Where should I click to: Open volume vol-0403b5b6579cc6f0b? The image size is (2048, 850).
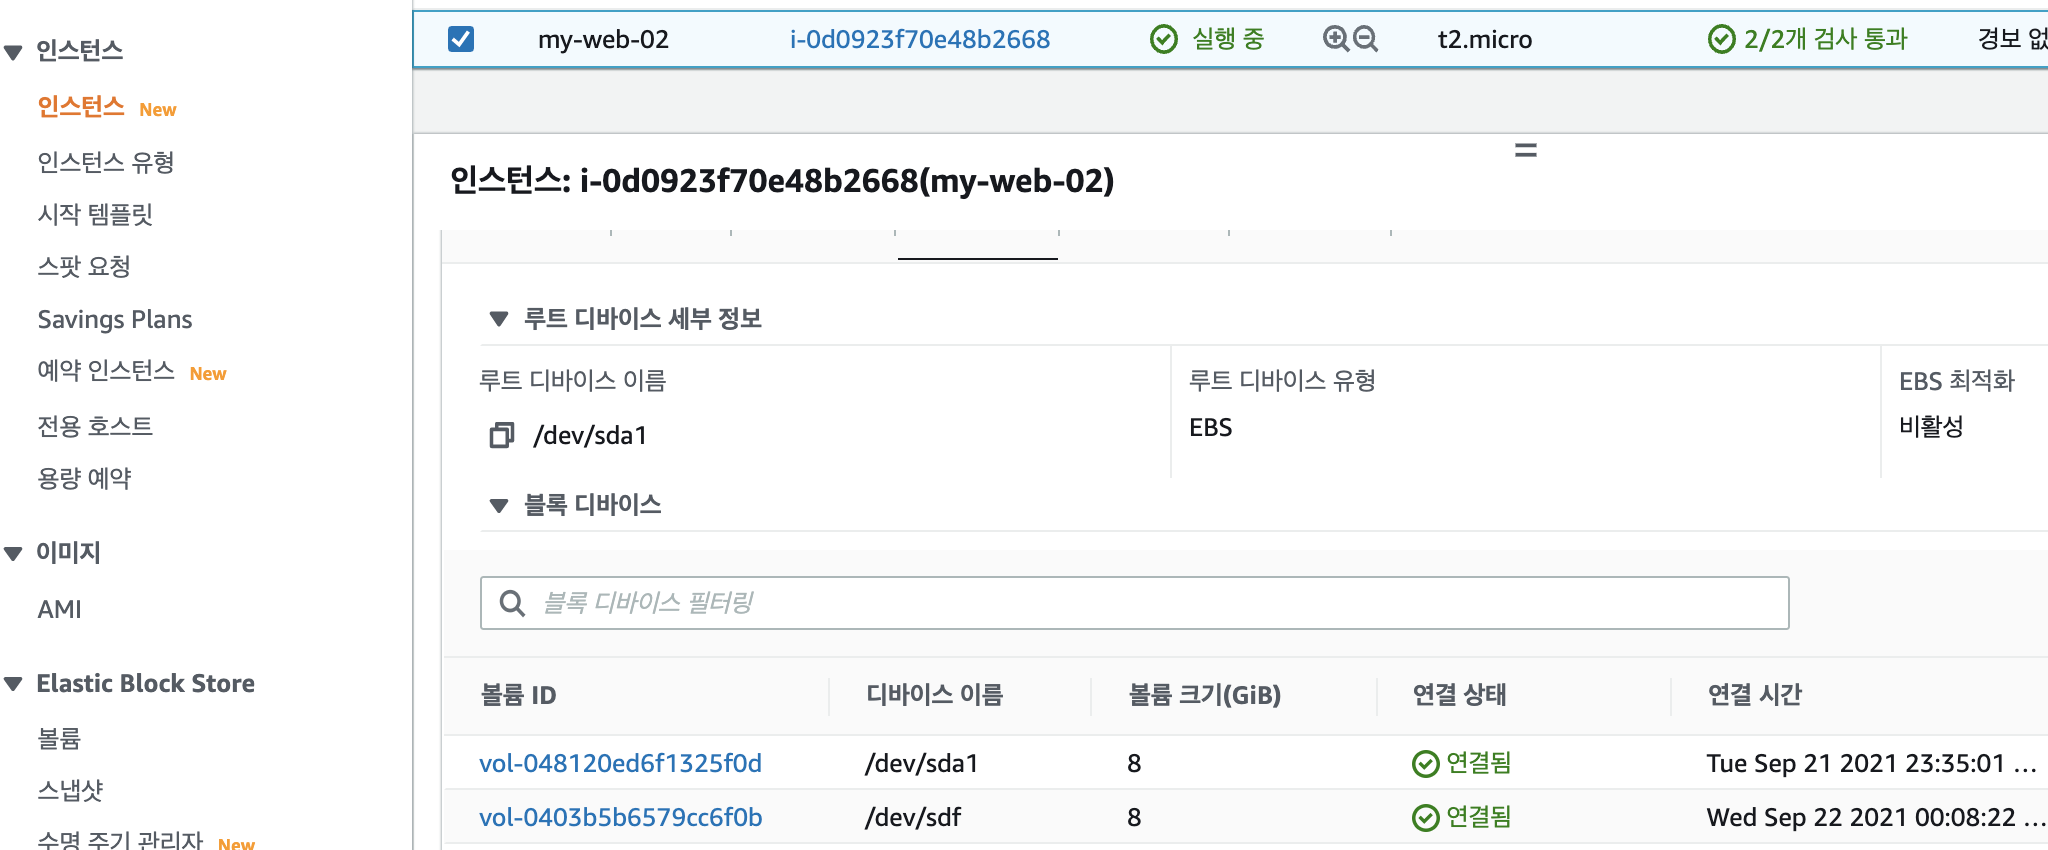coord(620,817)
